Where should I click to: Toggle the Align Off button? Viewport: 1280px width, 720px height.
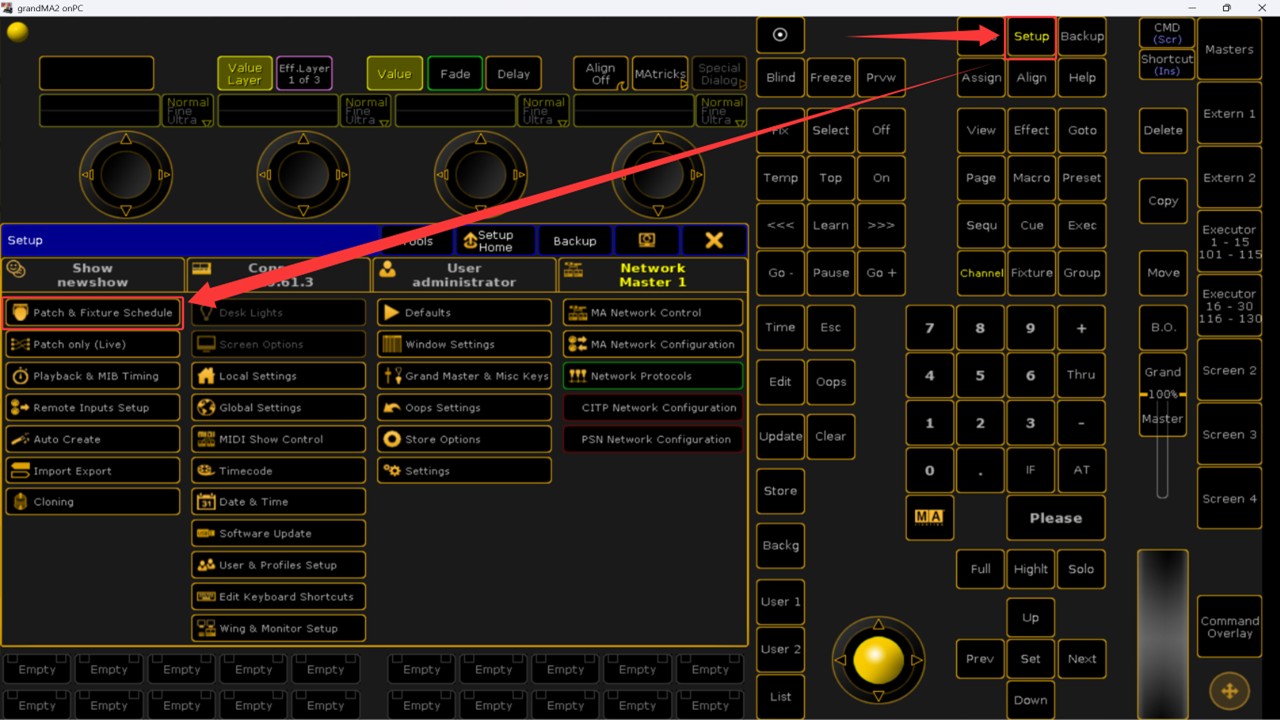[x=600, y=74]
